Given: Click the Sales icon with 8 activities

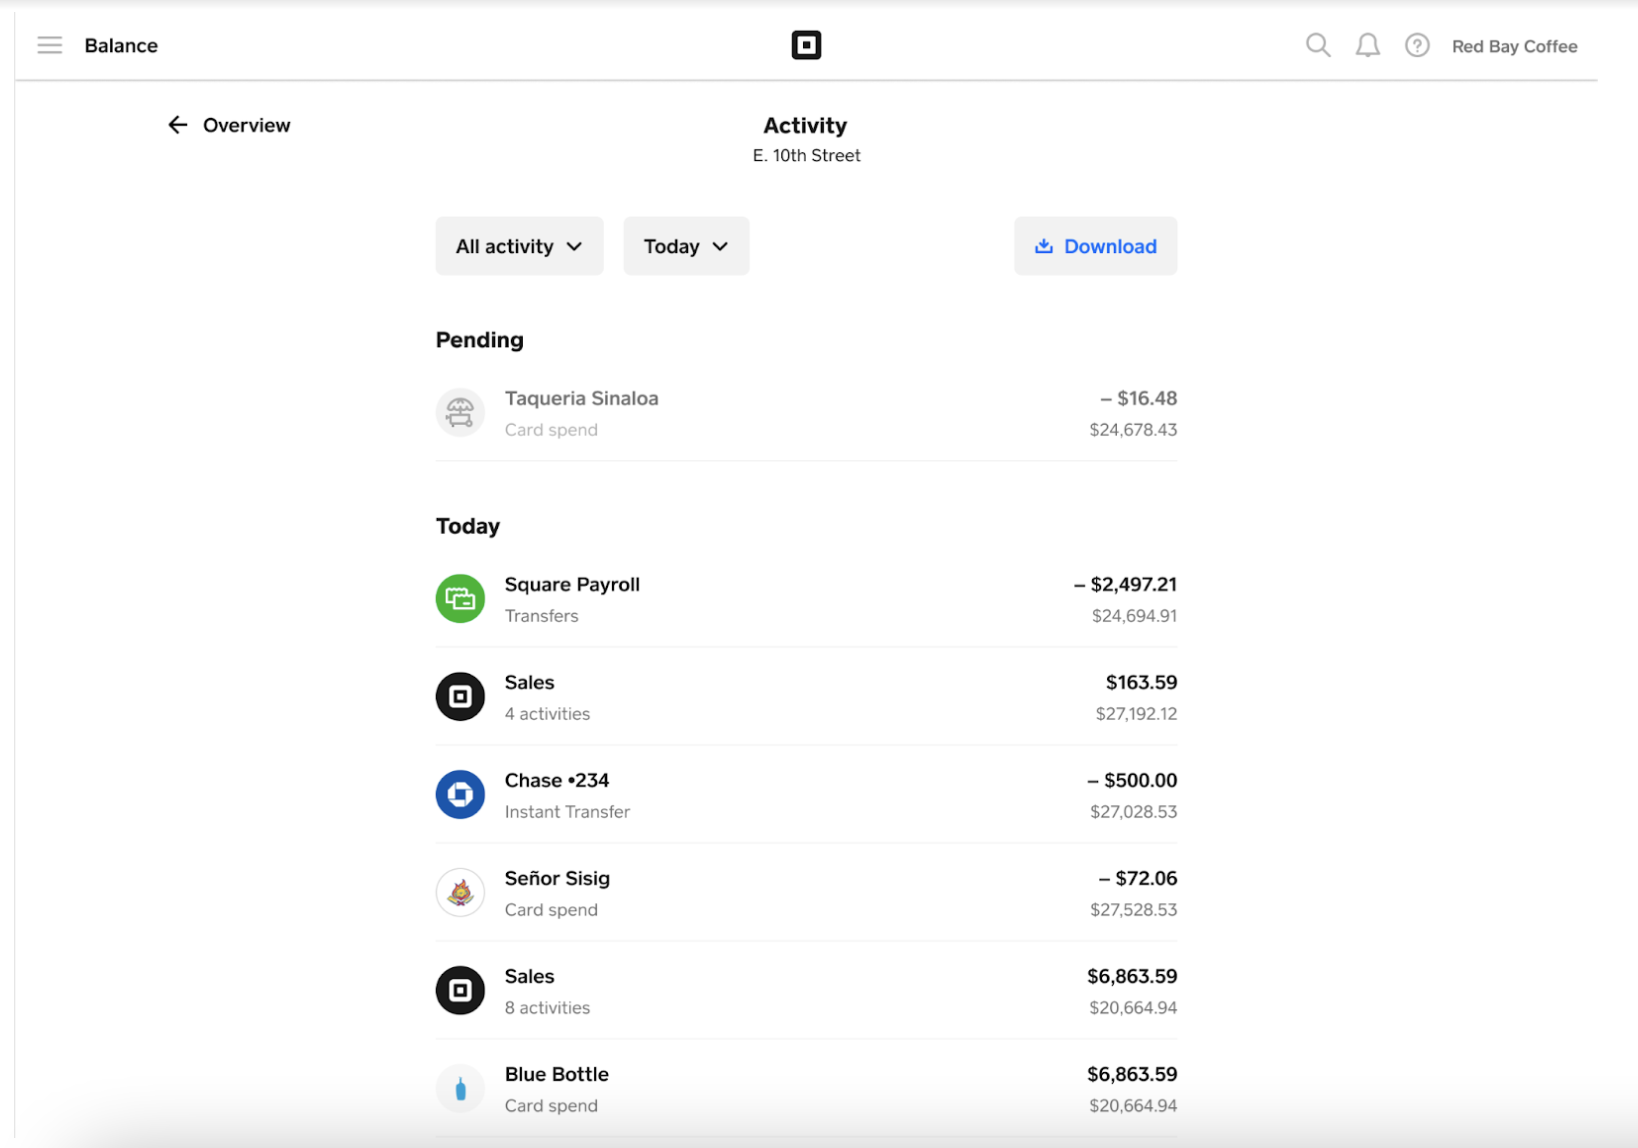Looking at the screenshot, I should click(460, 990).
